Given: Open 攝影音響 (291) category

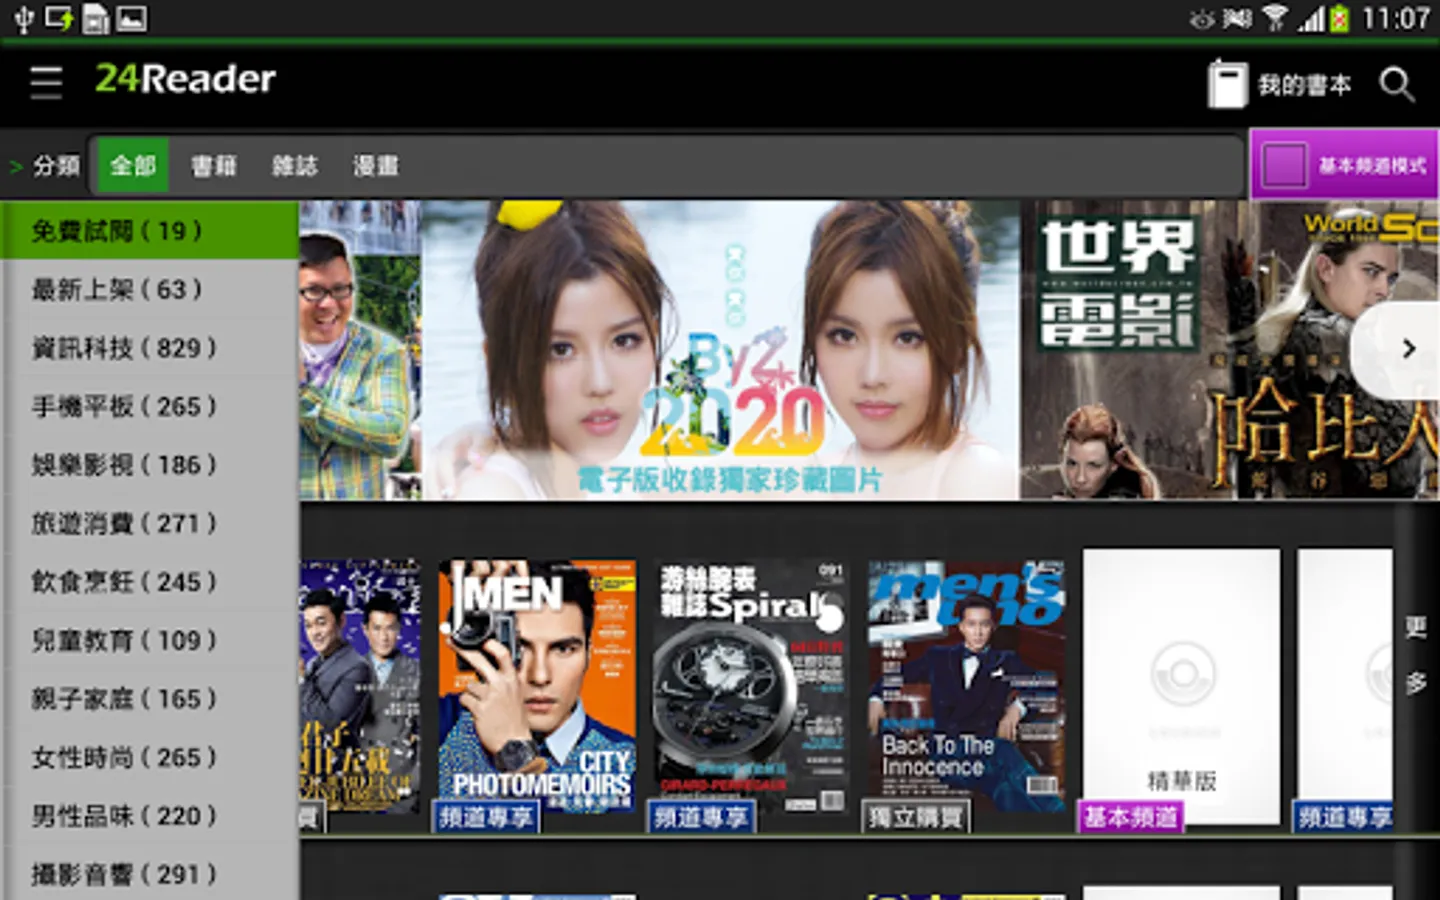Looking at the screenshot, I should click(149, 874).
